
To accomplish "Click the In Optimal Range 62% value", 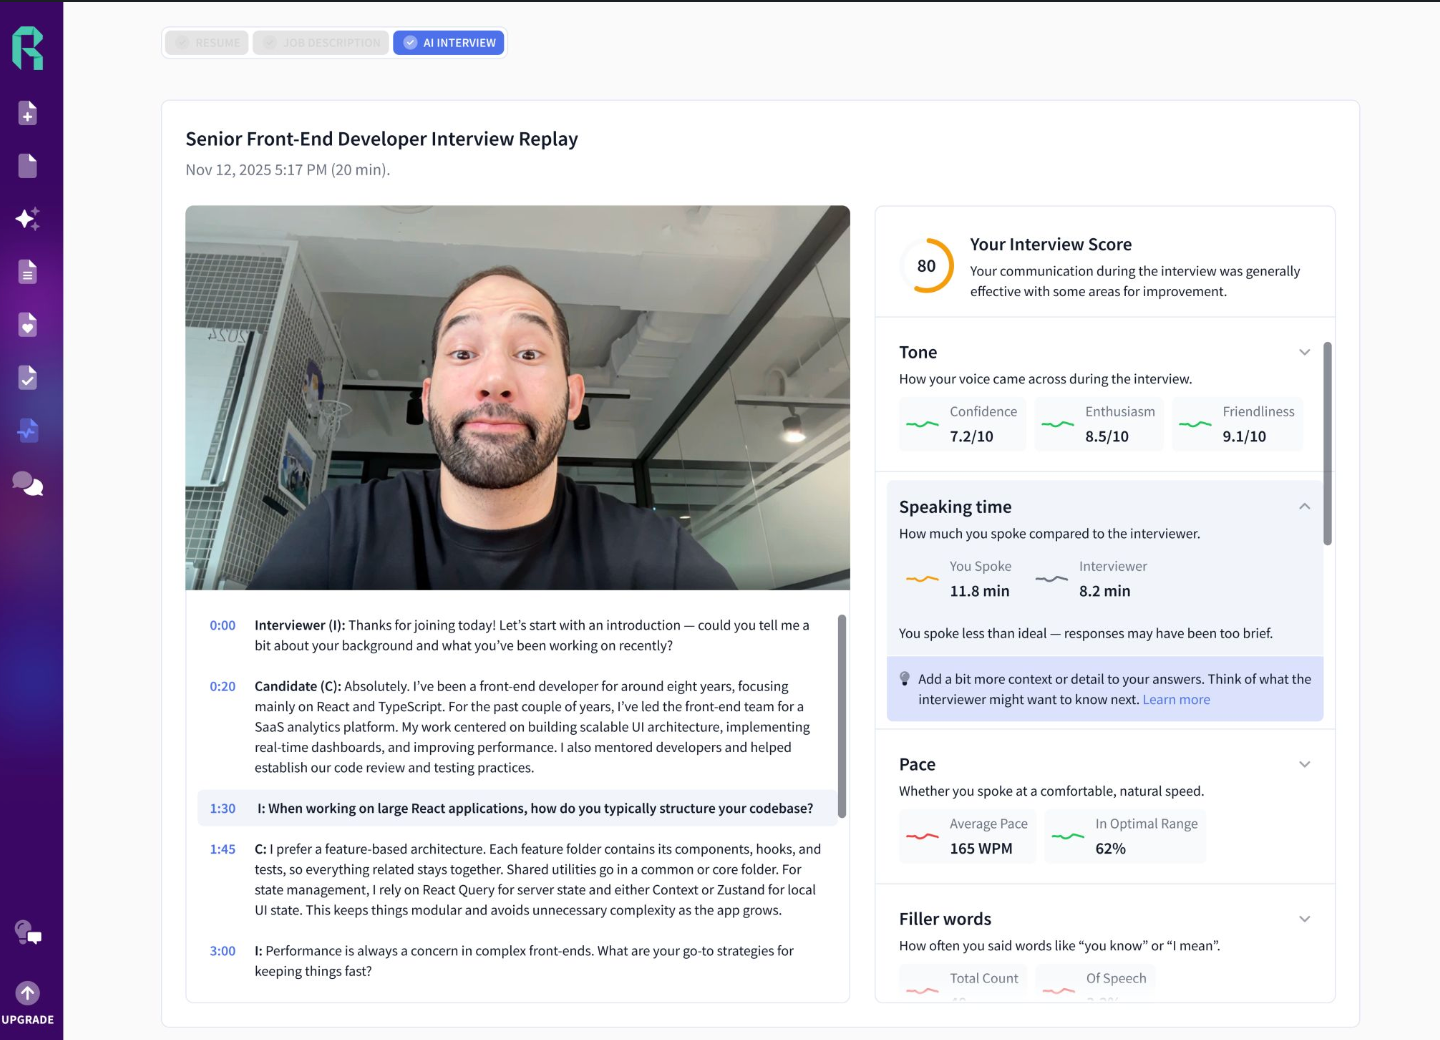I will [1110, 849].
